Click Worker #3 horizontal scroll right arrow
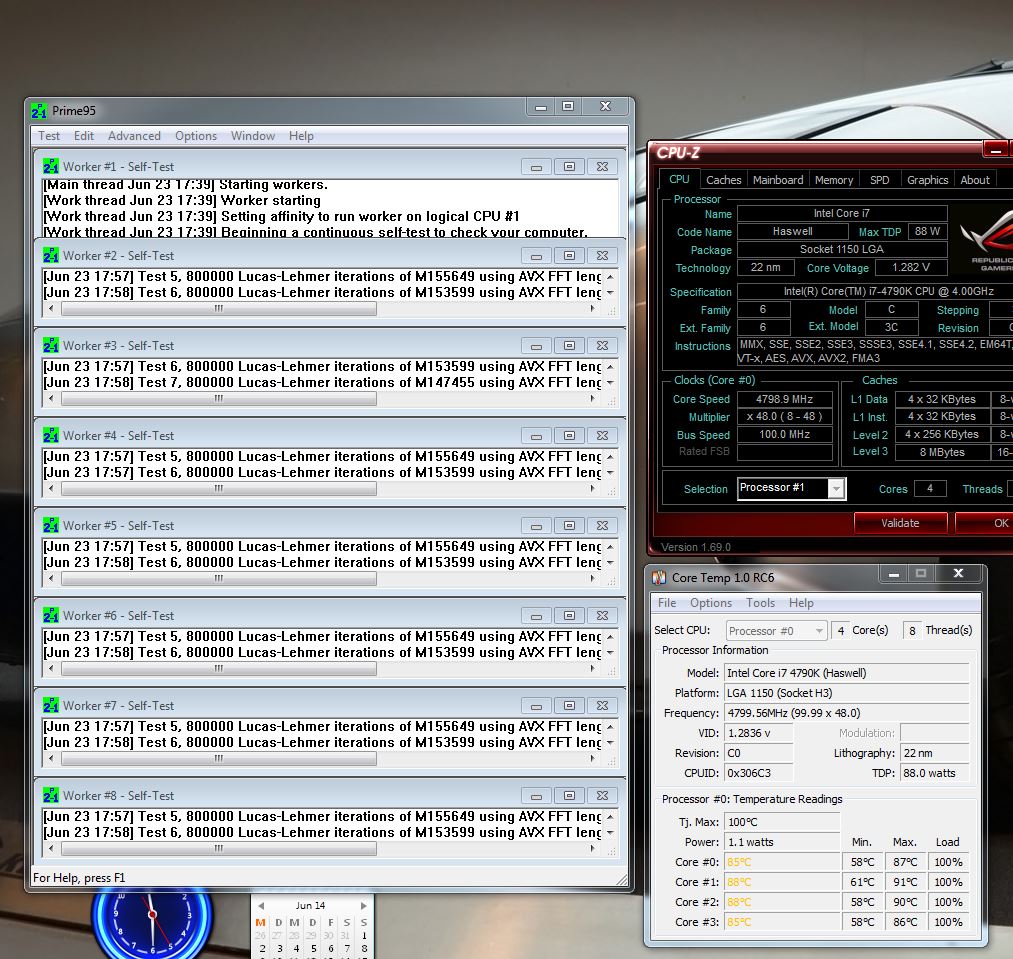 click(x=592, y=399)
